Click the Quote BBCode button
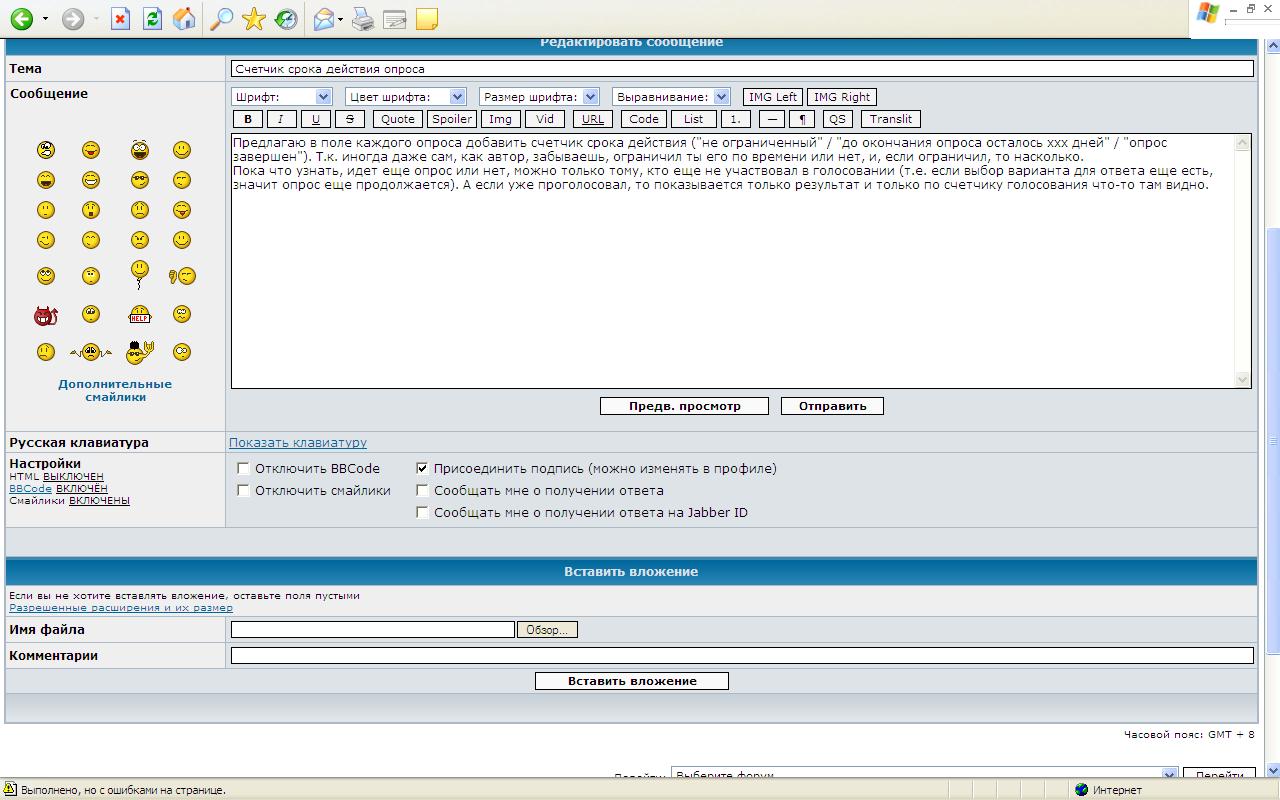This screenshot has width=1280, height=800. [397, 119]
